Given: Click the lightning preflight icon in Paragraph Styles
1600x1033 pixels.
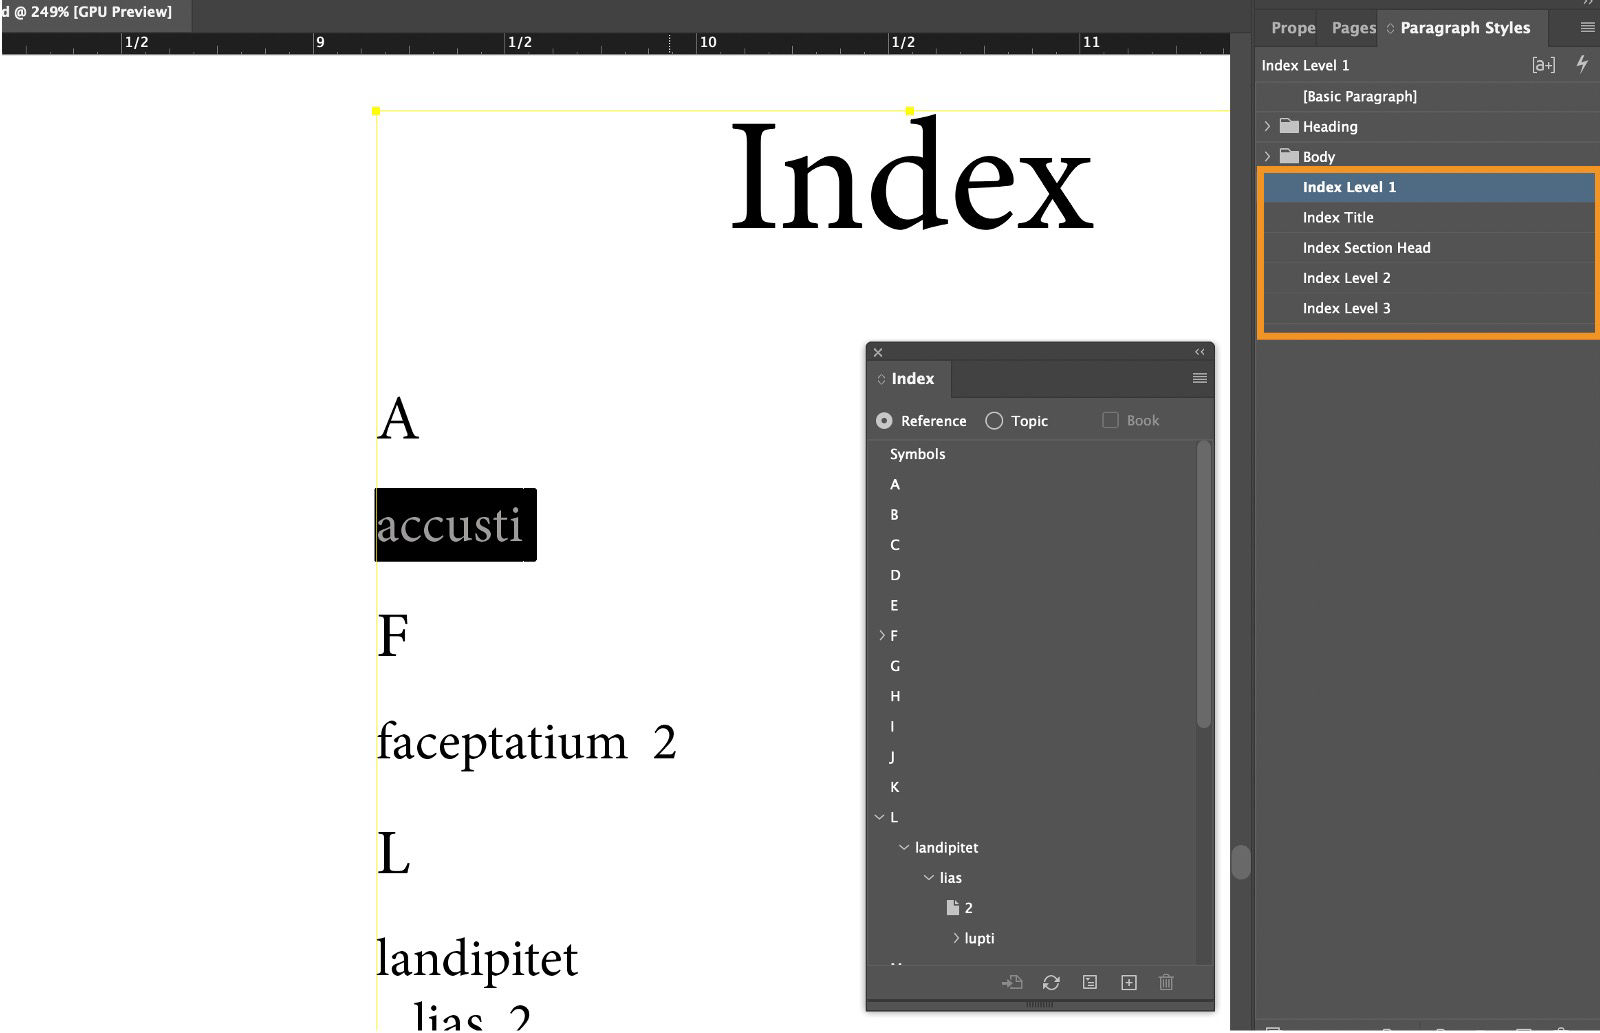Looking at the screenshot, I should pyautogui.click(x=1581, y=64).
